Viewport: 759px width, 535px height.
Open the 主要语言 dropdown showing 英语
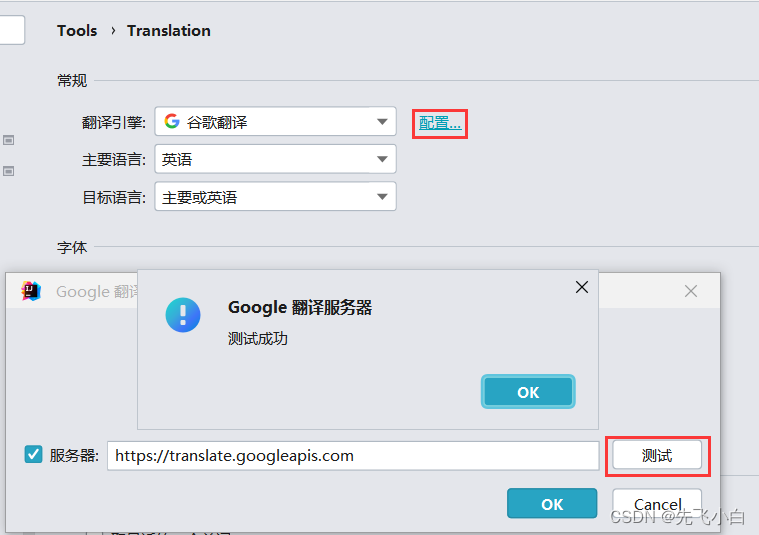click(275, 159)
